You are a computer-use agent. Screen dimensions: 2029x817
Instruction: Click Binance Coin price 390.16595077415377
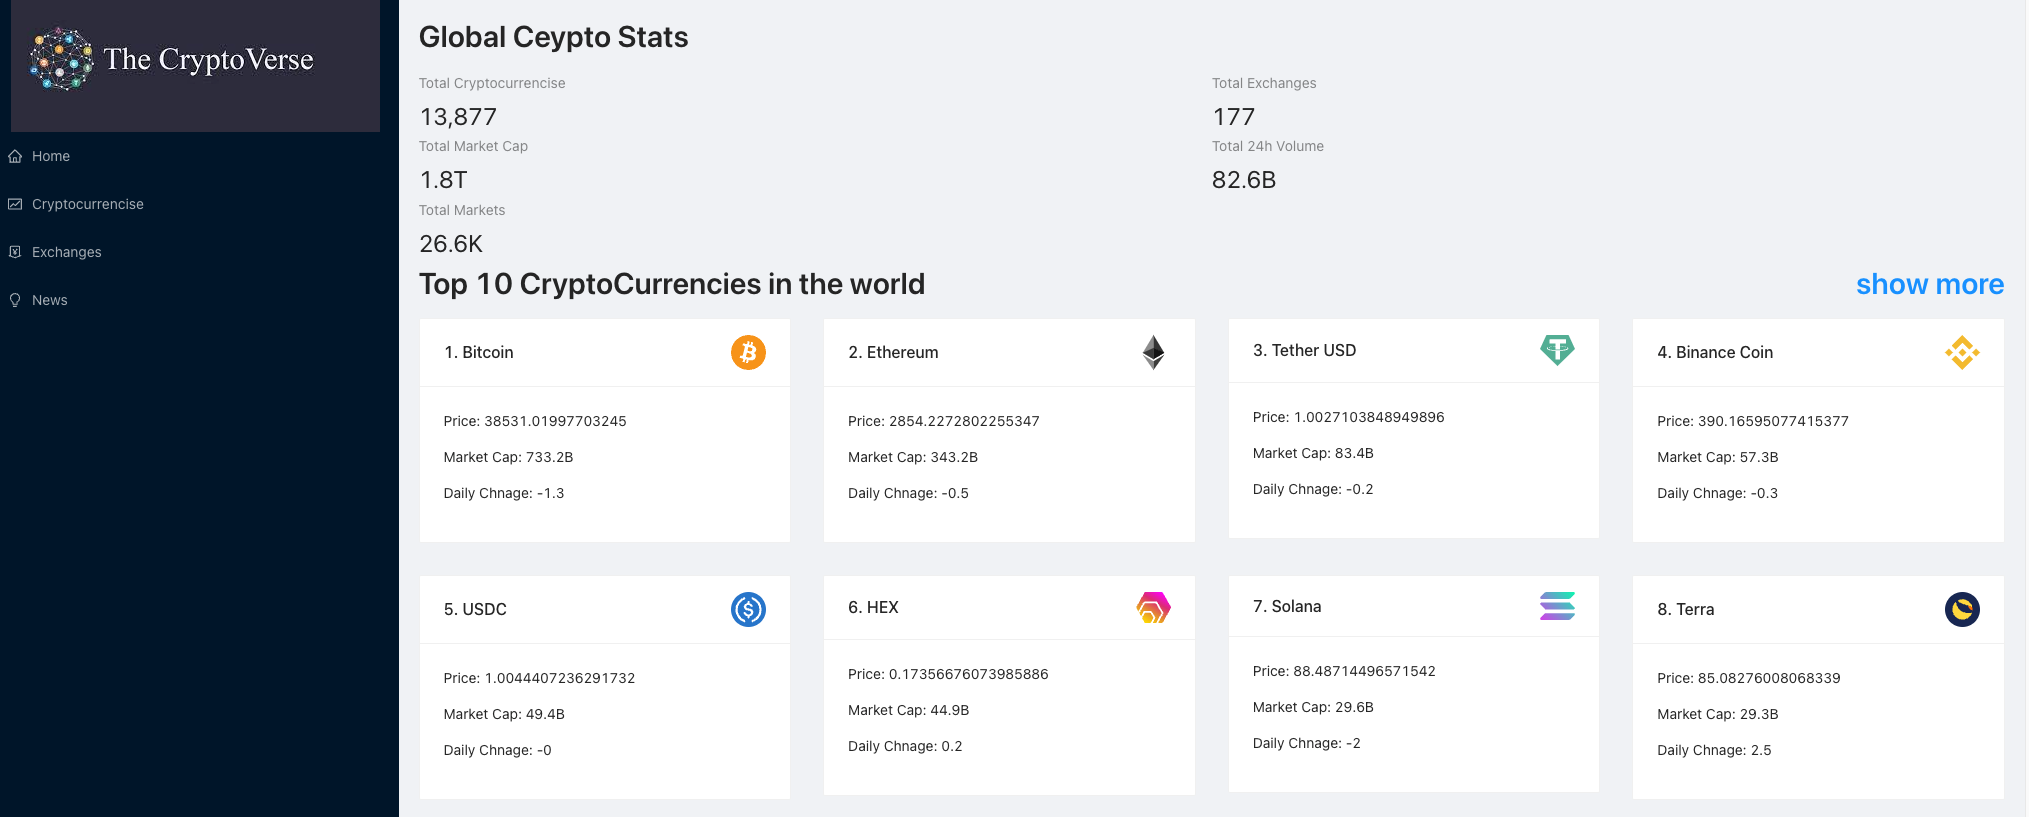coord(1753,421)
